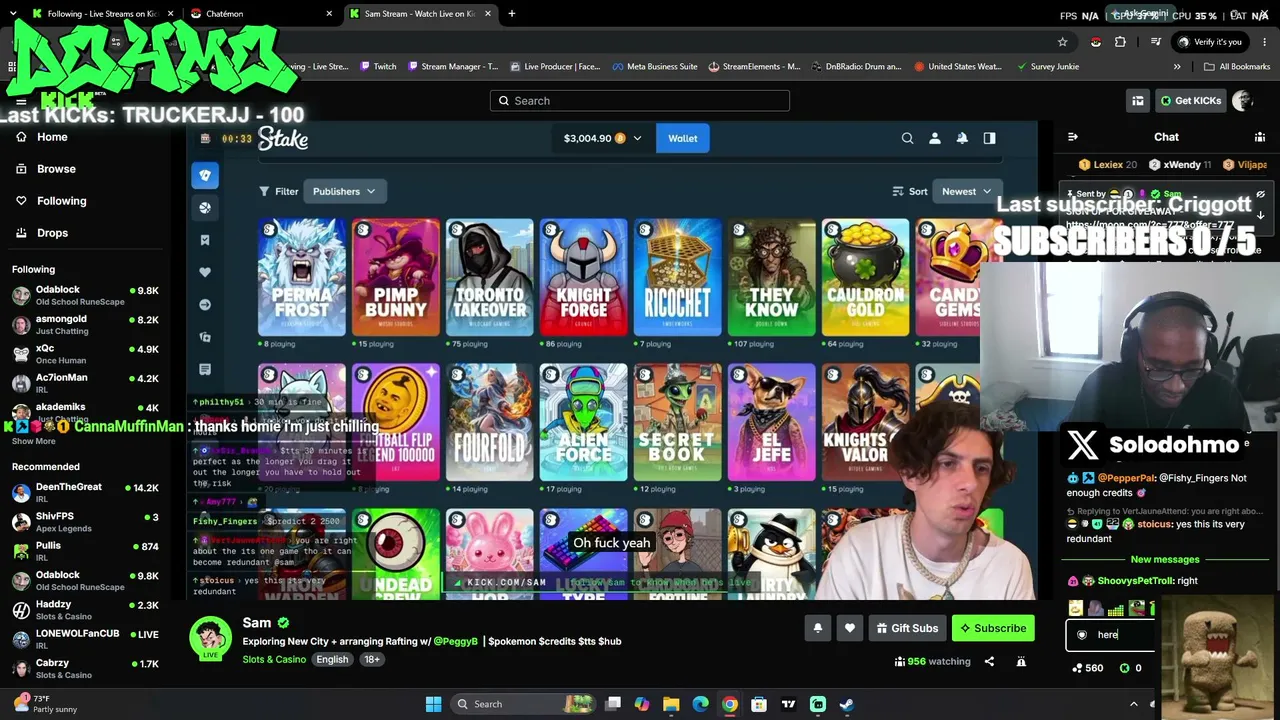Image resolution: width=1280 pixels, height=720 pixels.
Task: Open asmongold channel in Following list
Action: [85, 324]
